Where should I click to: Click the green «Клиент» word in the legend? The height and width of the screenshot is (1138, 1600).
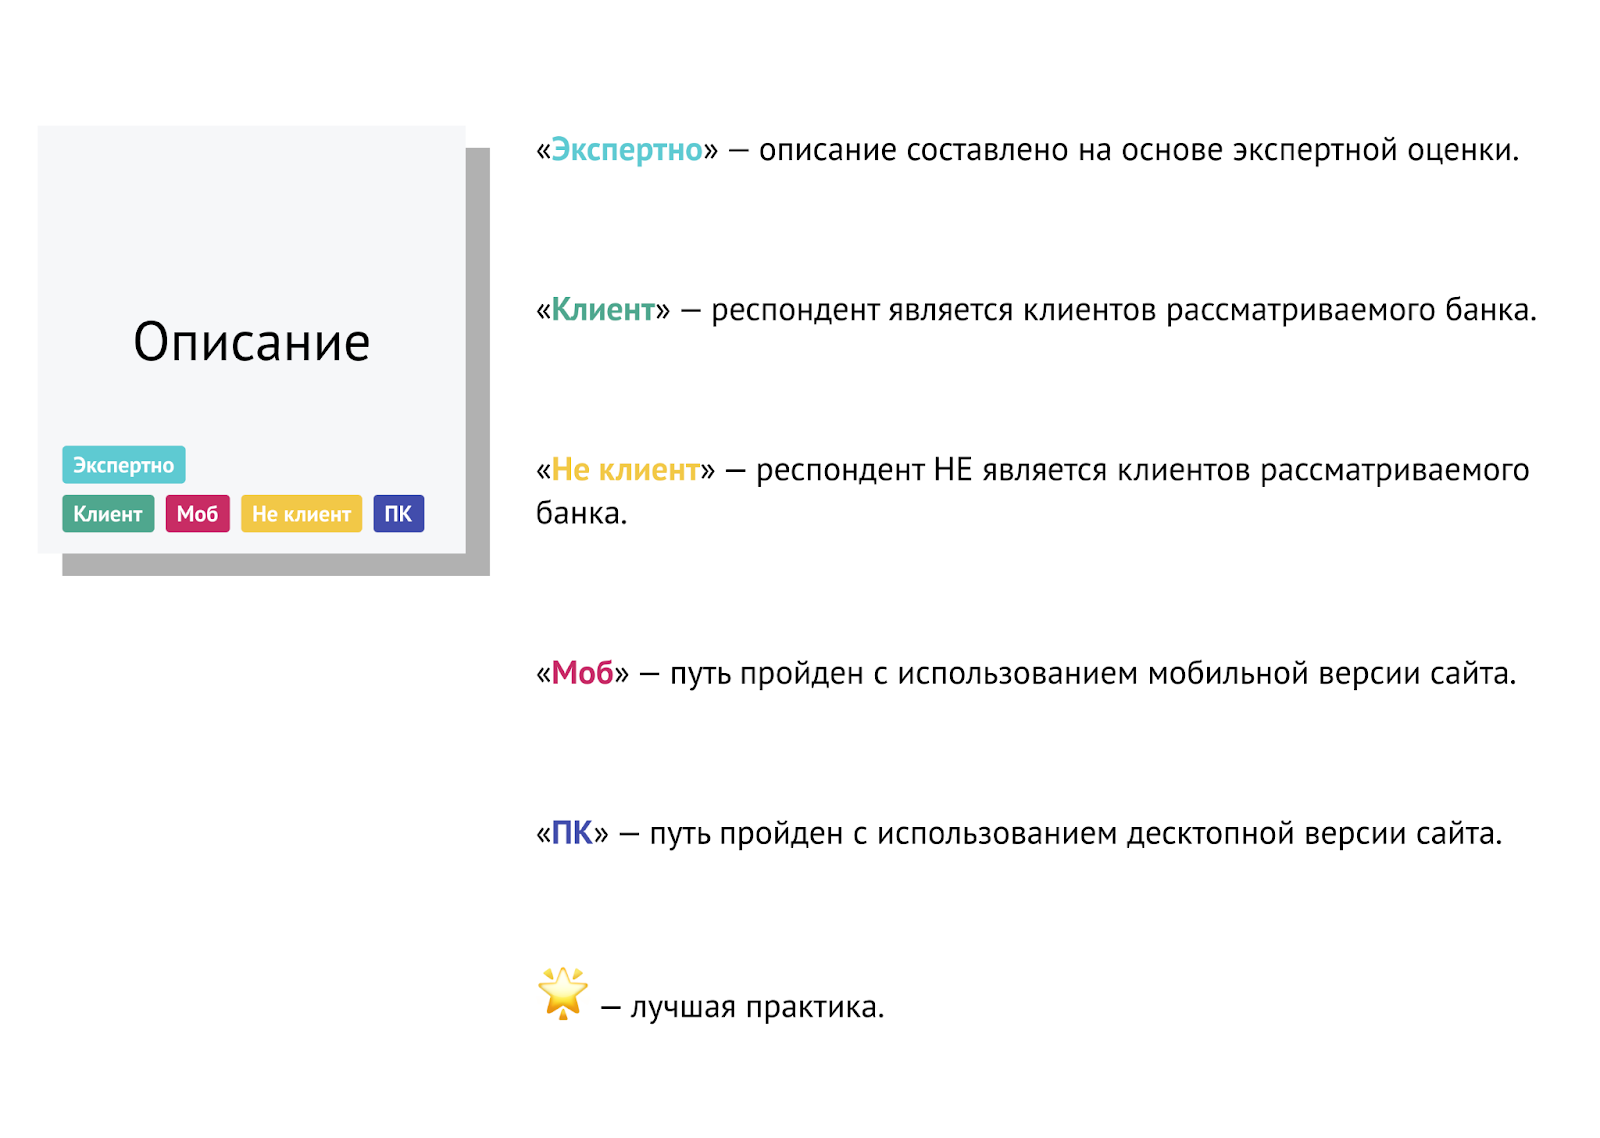point(603,310)
